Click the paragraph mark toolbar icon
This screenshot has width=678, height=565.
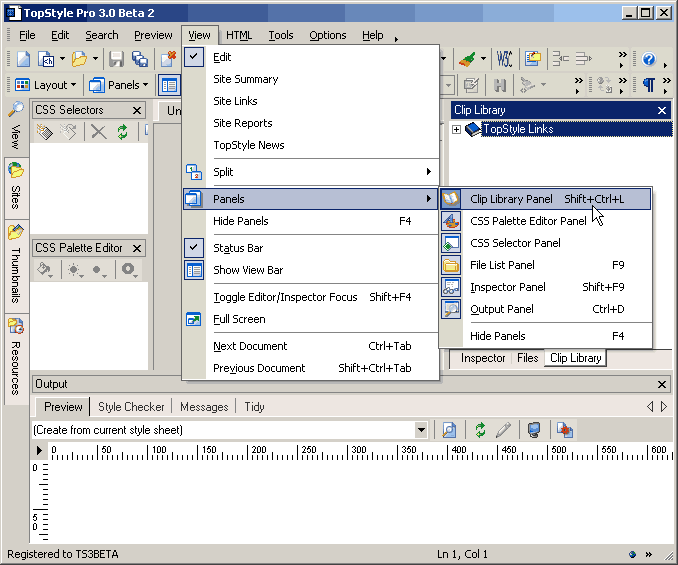tap(648, 85)
